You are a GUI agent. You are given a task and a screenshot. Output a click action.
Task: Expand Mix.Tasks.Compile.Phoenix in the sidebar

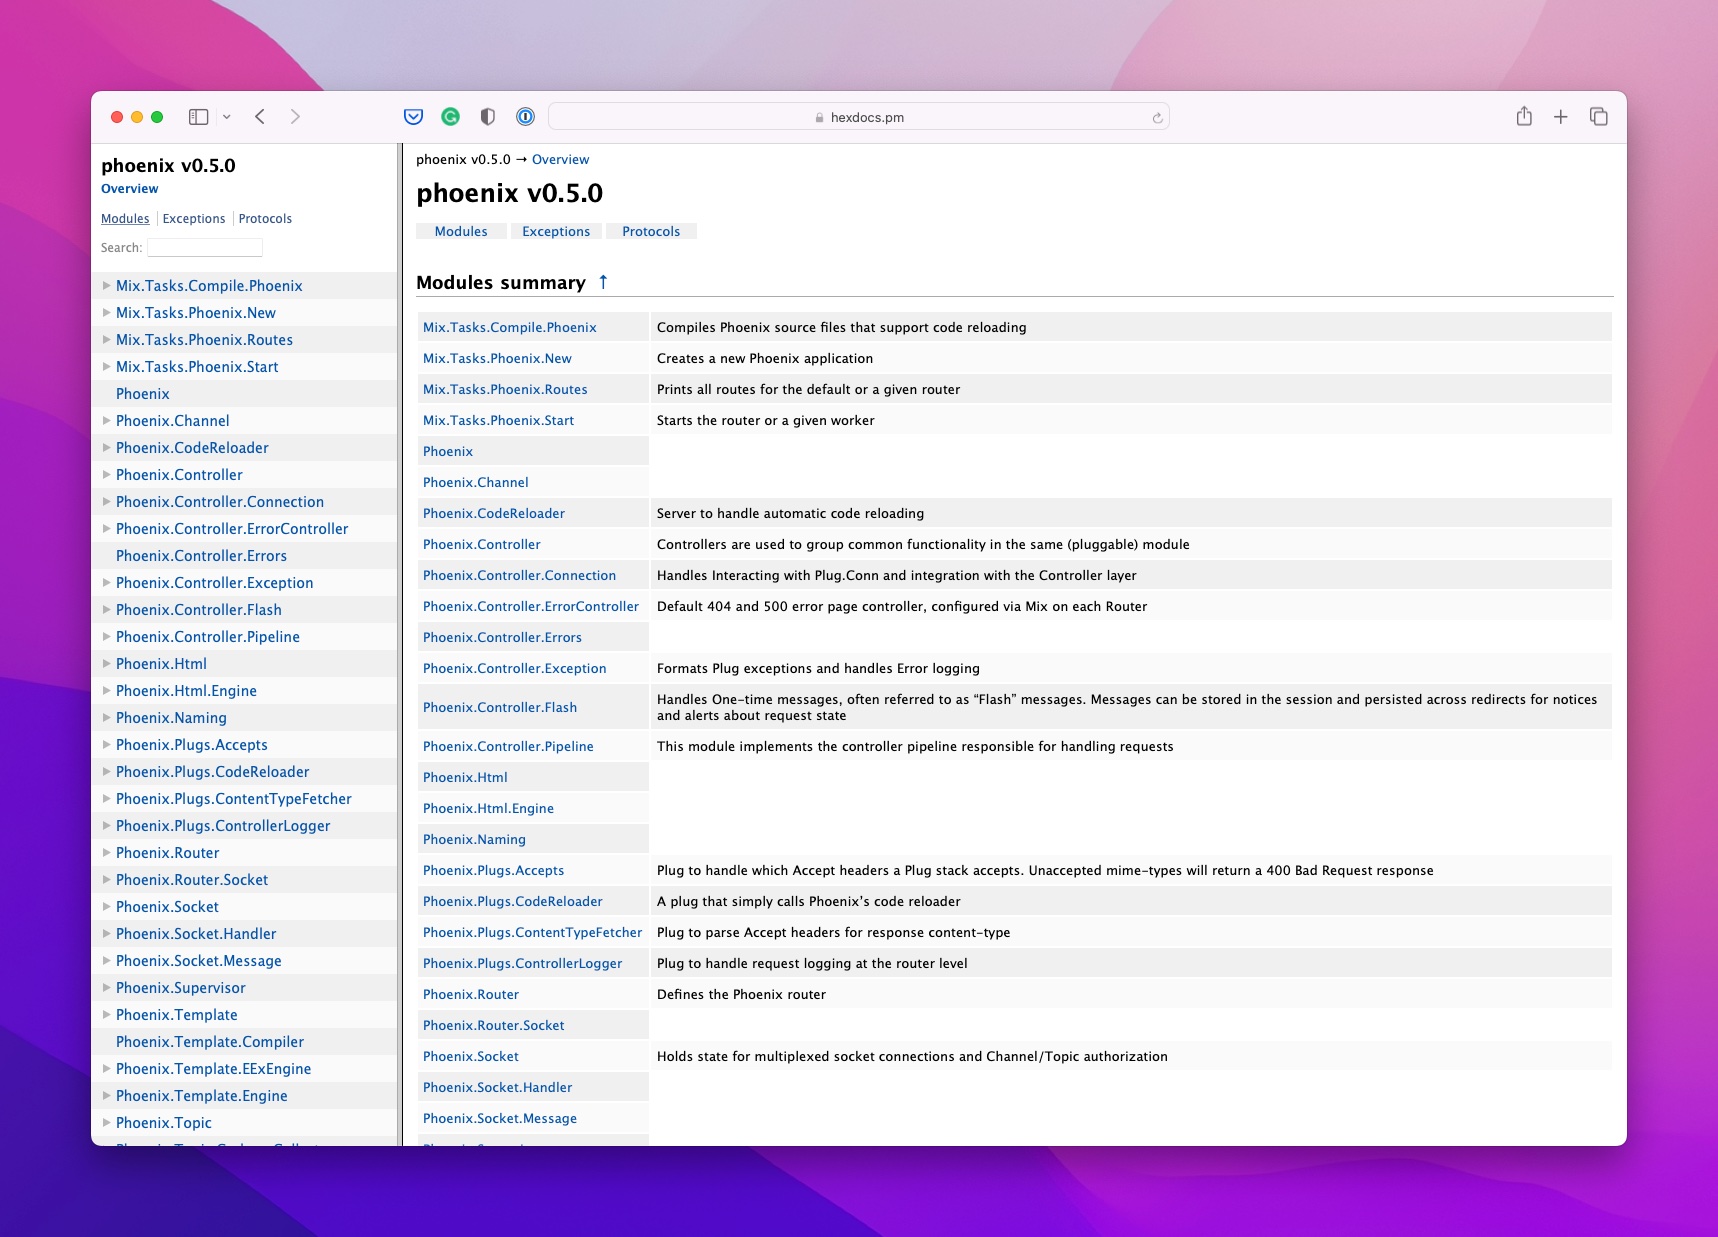coord(106,286)
